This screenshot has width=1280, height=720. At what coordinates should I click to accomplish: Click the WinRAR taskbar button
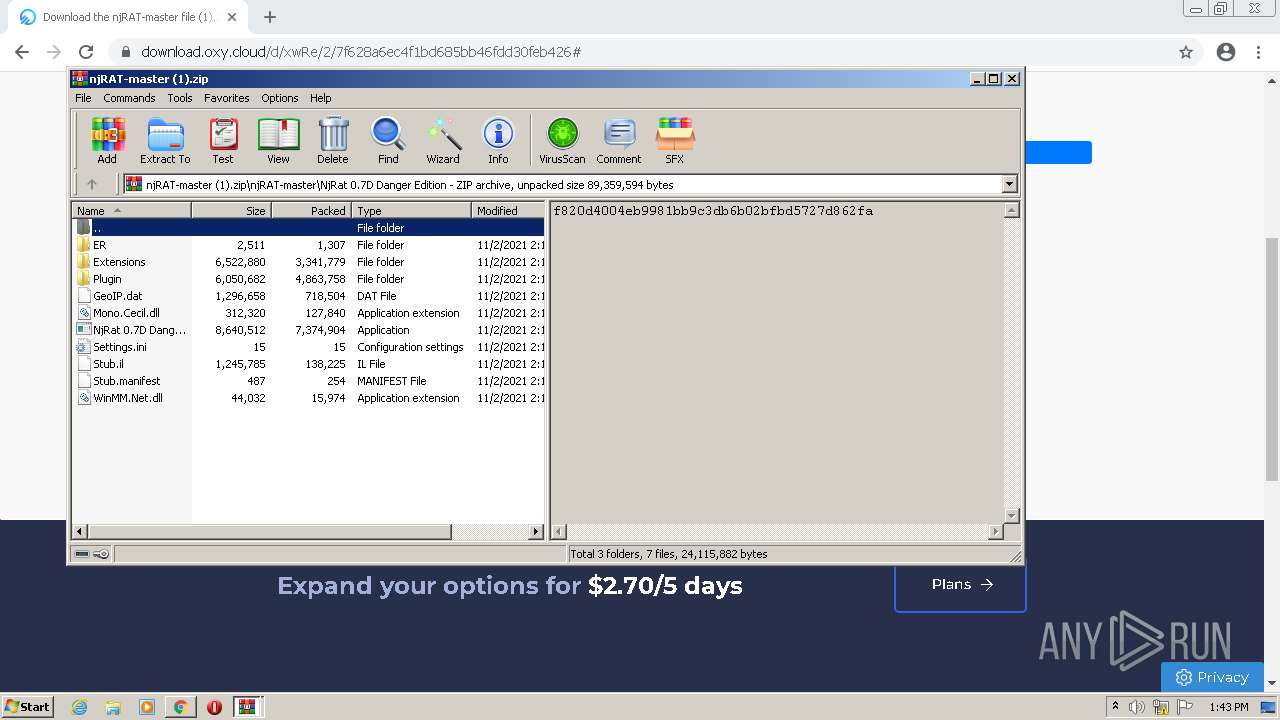(x=247, y=707)
